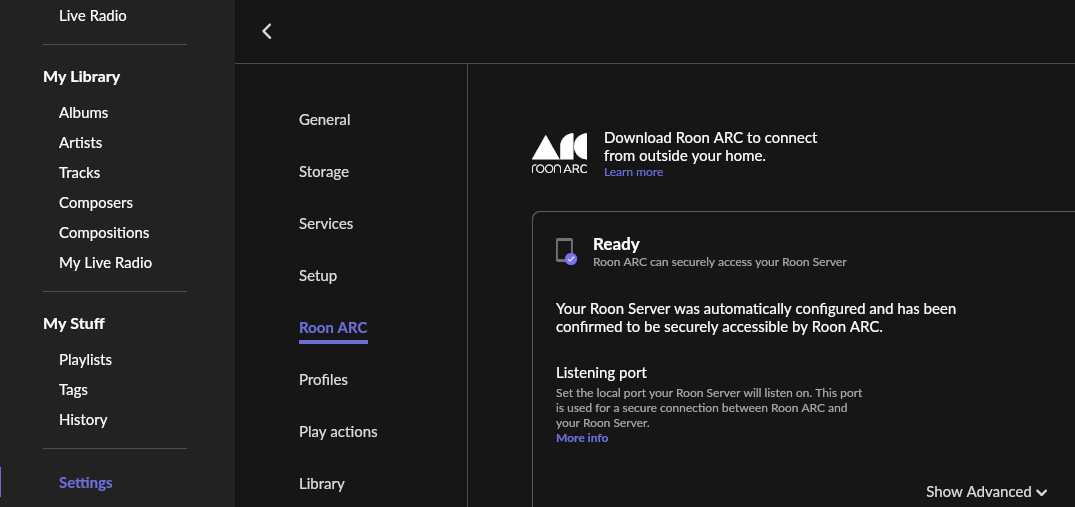Open History under My Stuff
Image resolution: width=1075 pixels, height=507 pixels.
click(83, 420)
